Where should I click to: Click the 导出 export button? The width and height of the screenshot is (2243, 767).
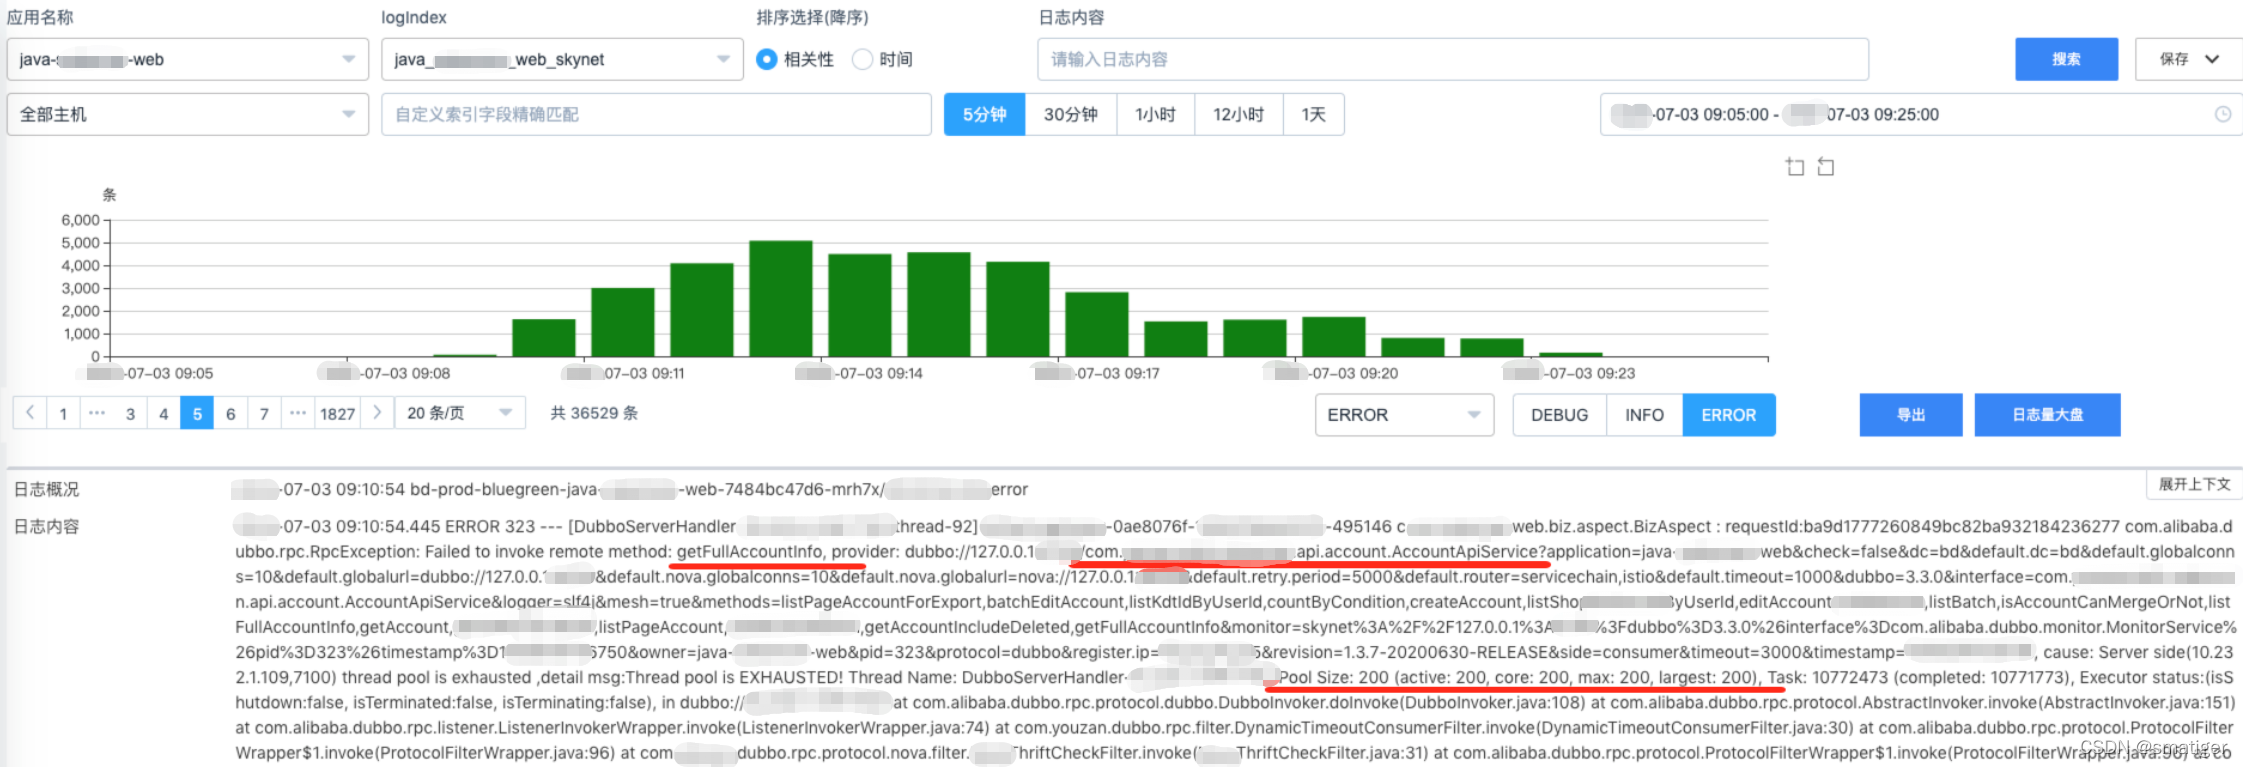1911,415
